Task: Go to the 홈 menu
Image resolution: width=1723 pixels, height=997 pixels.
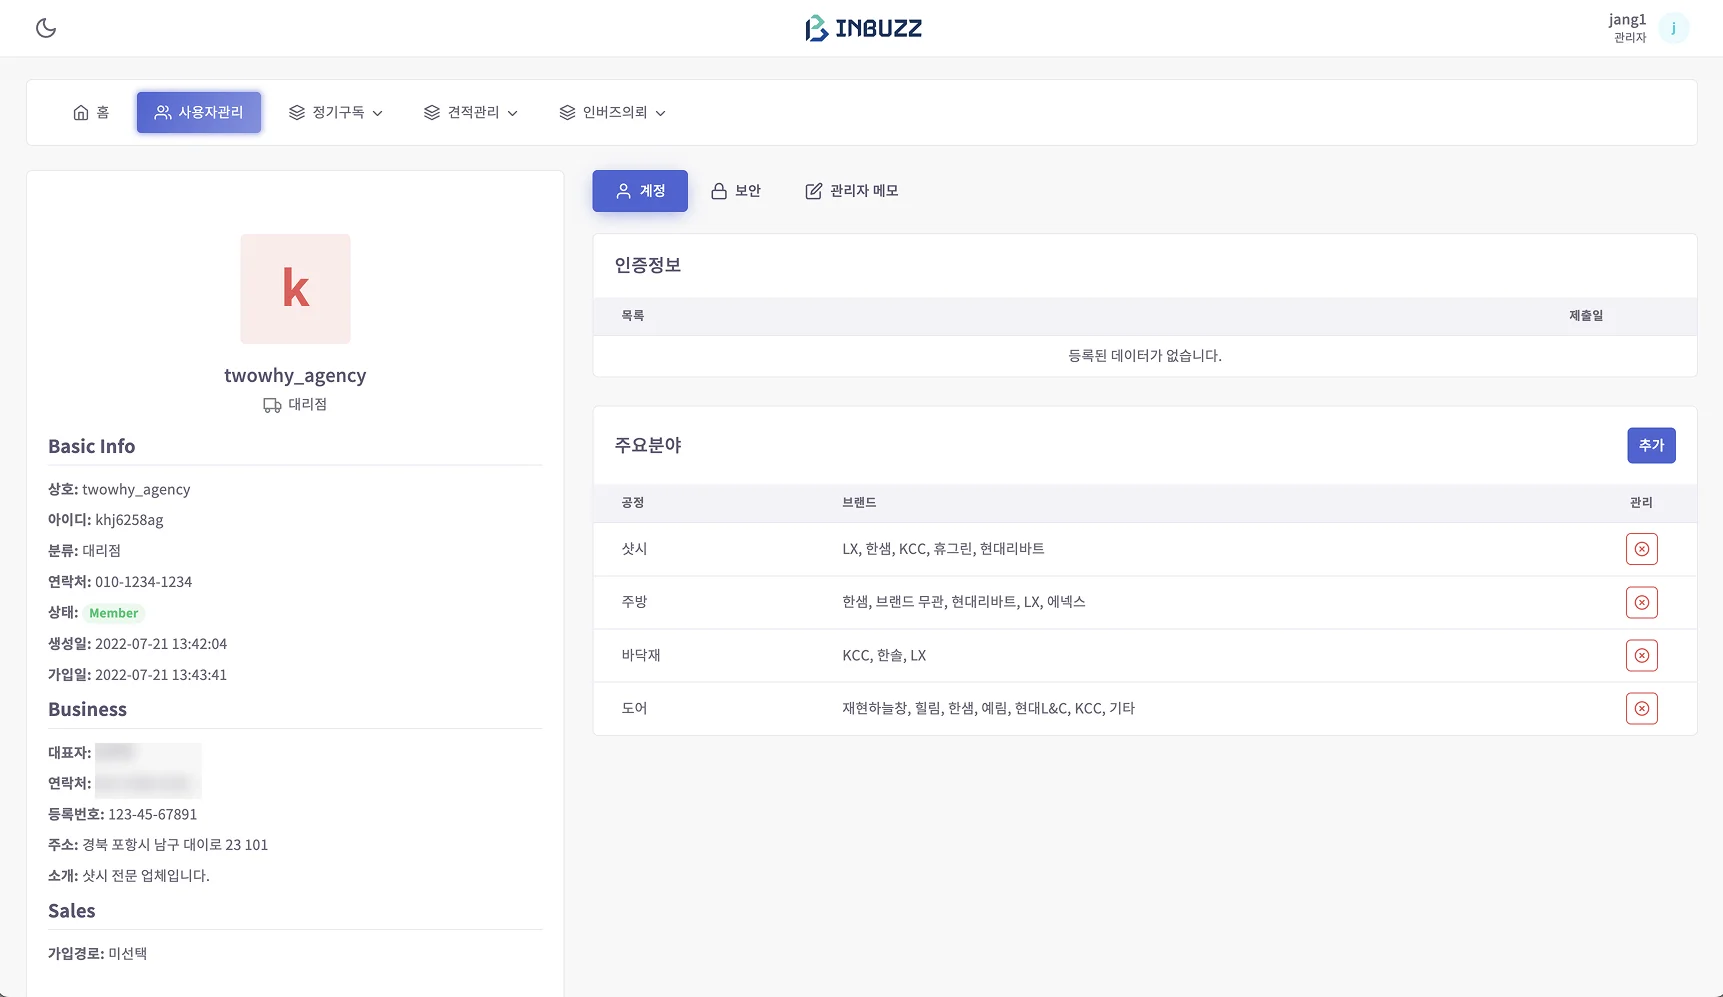Action: pyautogui.click(x=91, y=112)
